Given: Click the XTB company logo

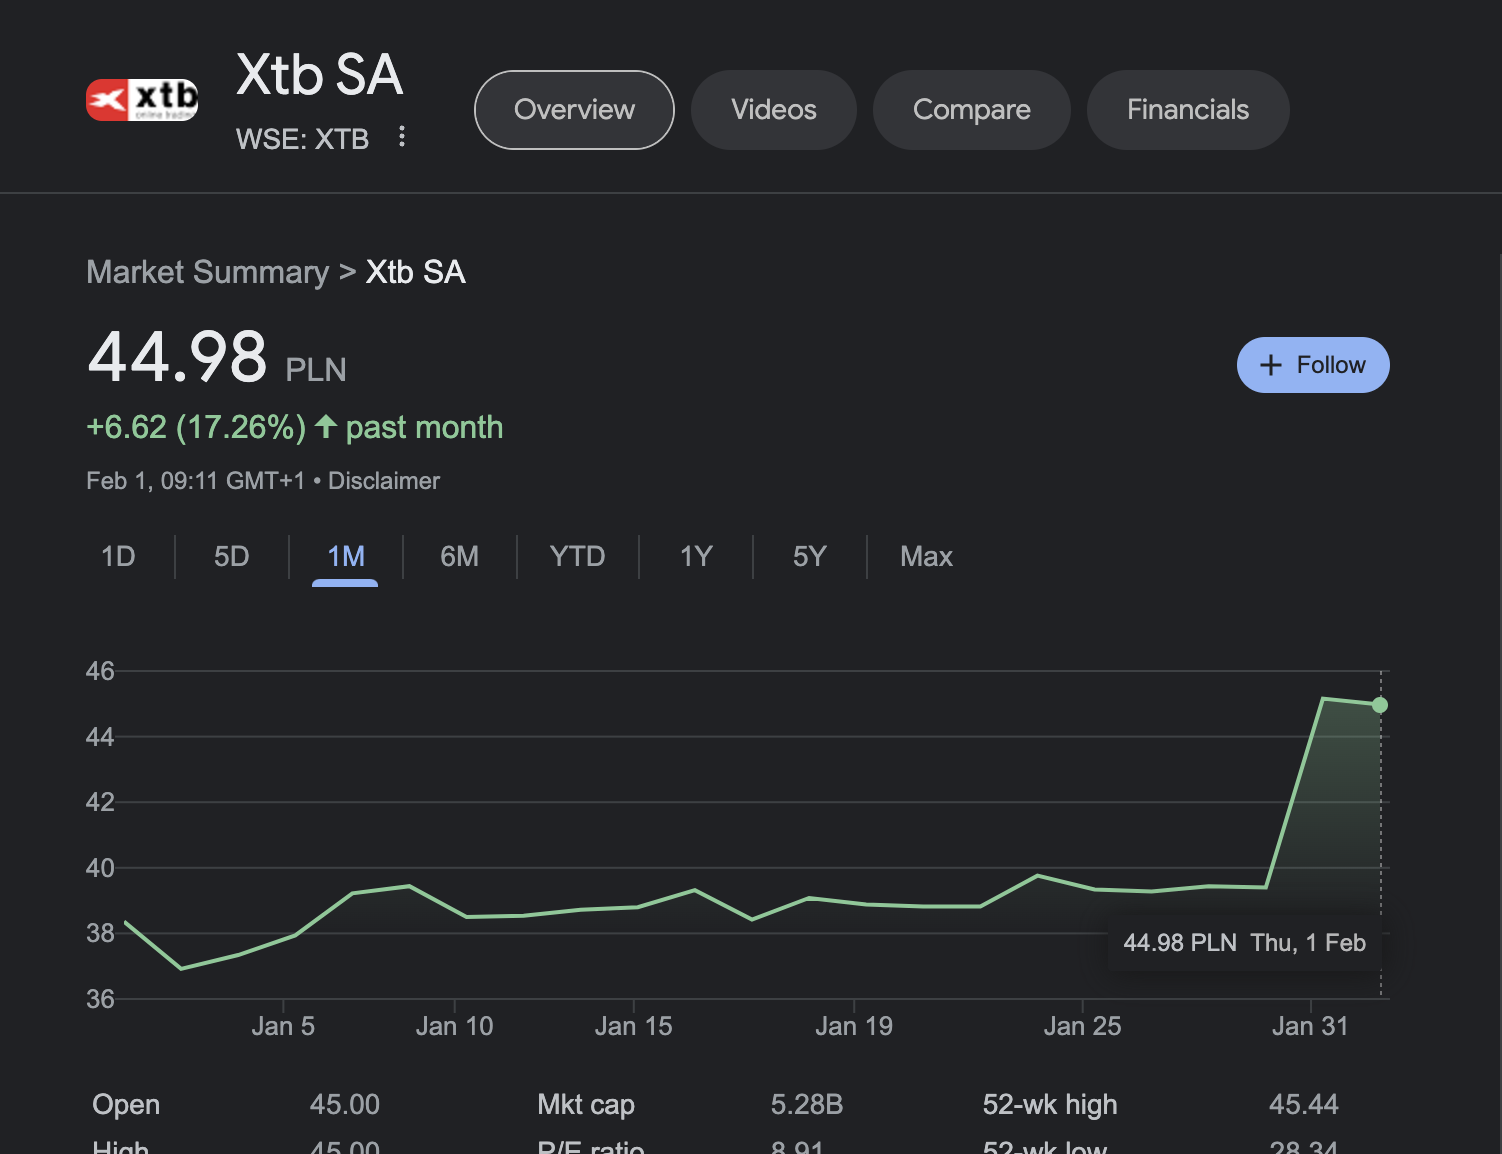Looking at the screenshot, I should point(142,100).
